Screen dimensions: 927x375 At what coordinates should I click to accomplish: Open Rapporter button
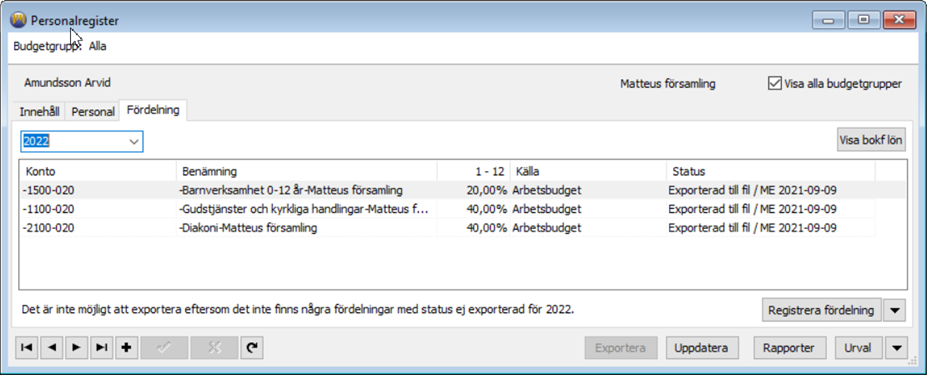(789, 348)
